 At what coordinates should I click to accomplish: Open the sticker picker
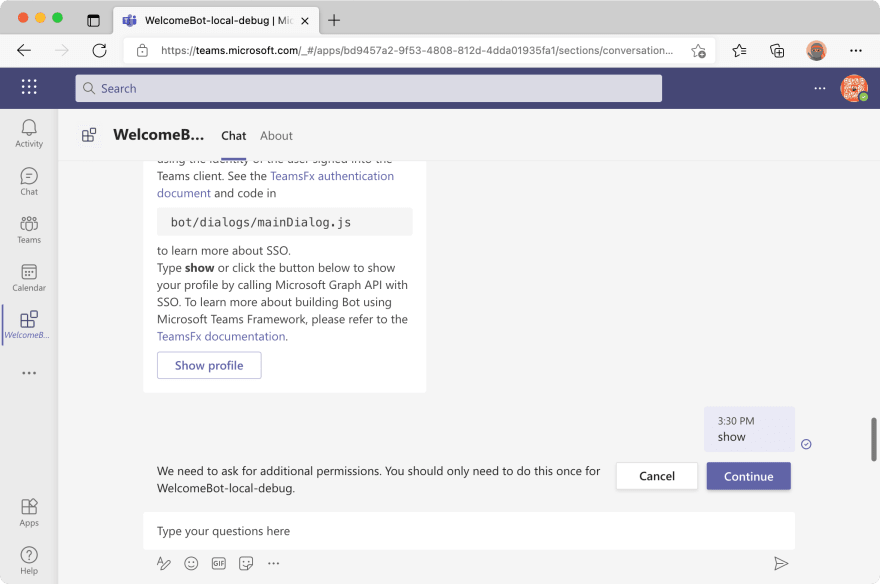point(246,563)
